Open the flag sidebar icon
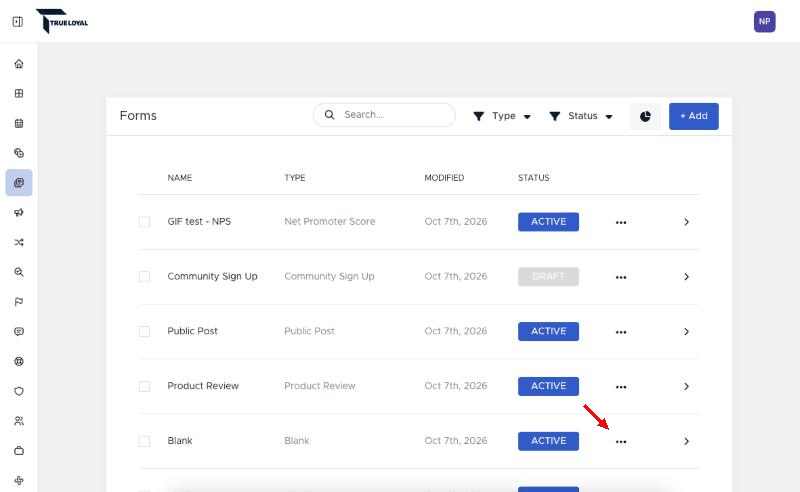The image size is (800, 492). click(x=19, y=302)
